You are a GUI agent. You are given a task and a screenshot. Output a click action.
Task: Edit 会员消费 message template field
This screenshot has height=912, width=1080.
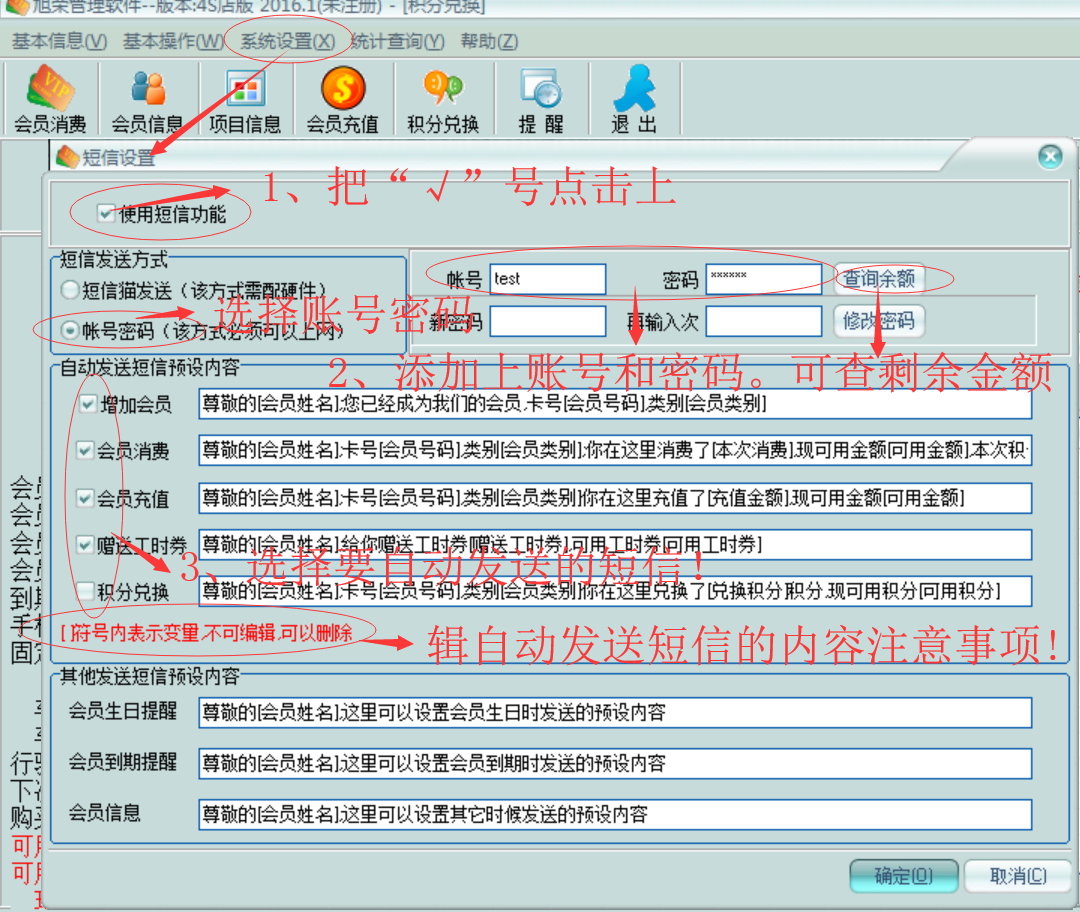615,450
